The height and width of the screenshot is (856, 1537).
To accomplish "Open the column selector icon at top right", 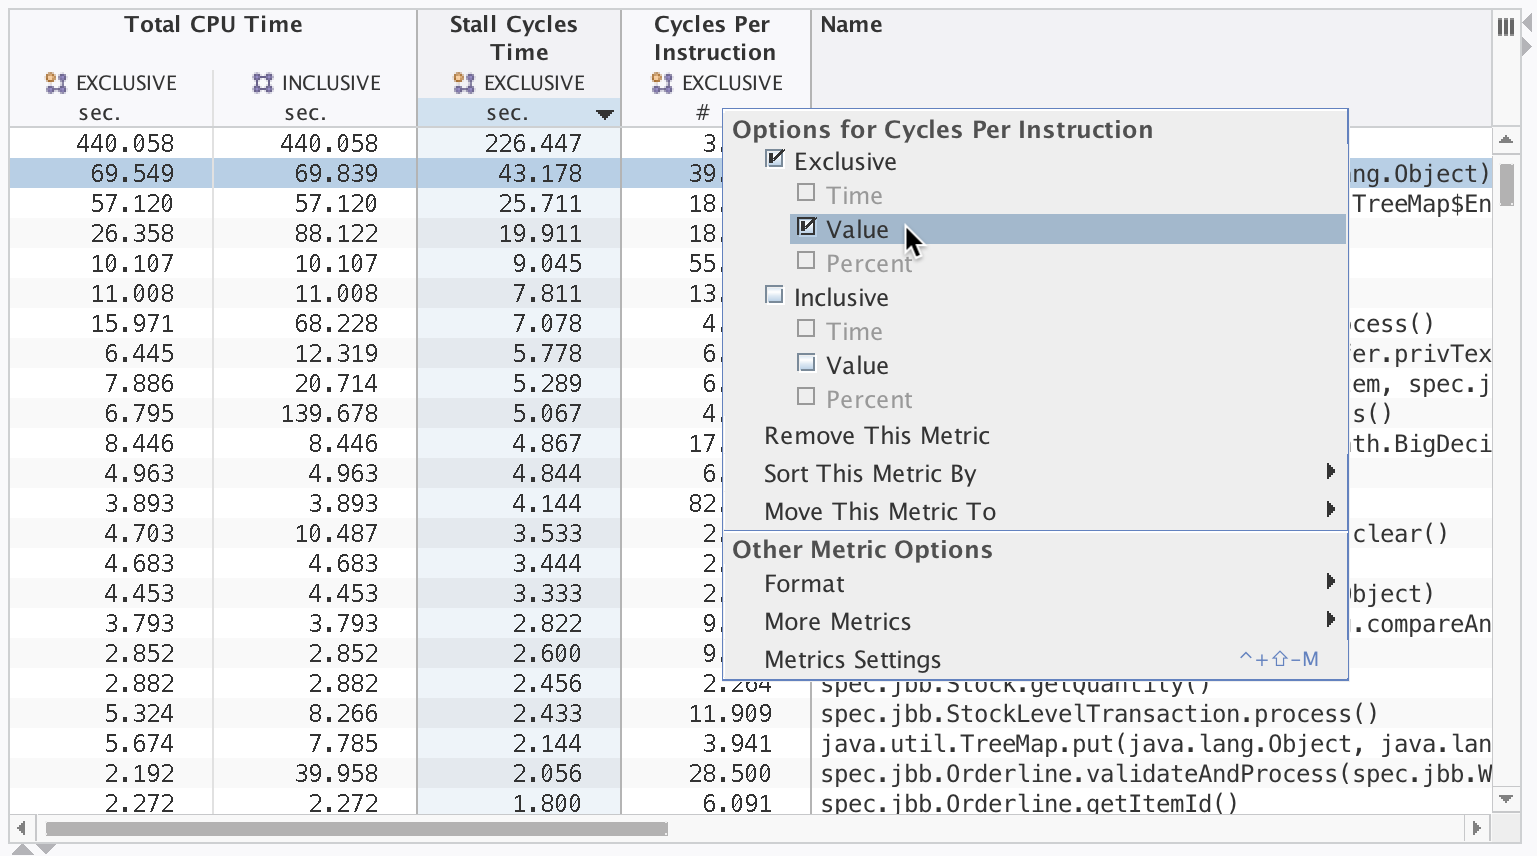I will 1506,28.
